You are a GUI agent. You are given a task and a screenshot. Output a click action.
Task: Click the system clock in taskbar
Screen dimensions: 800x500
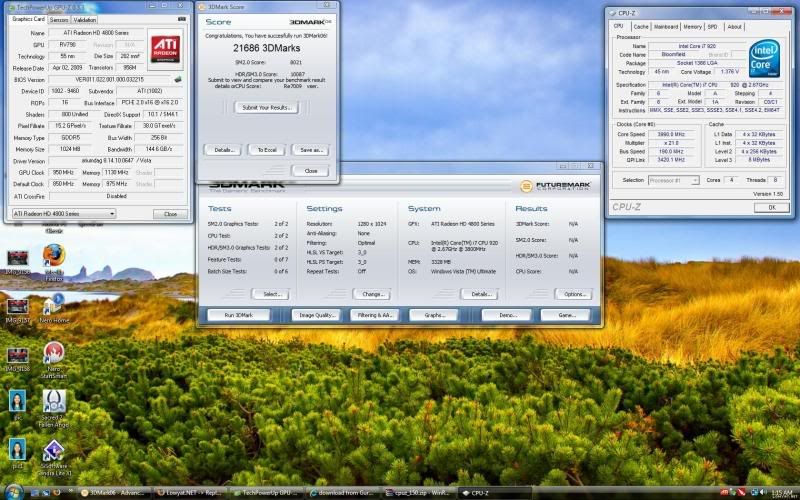[782, 493]
